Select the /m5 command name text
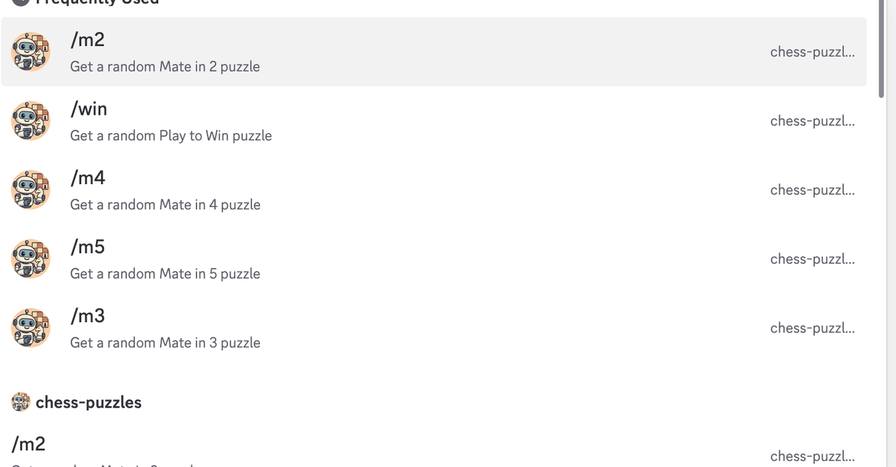 [x=88, y=247]
